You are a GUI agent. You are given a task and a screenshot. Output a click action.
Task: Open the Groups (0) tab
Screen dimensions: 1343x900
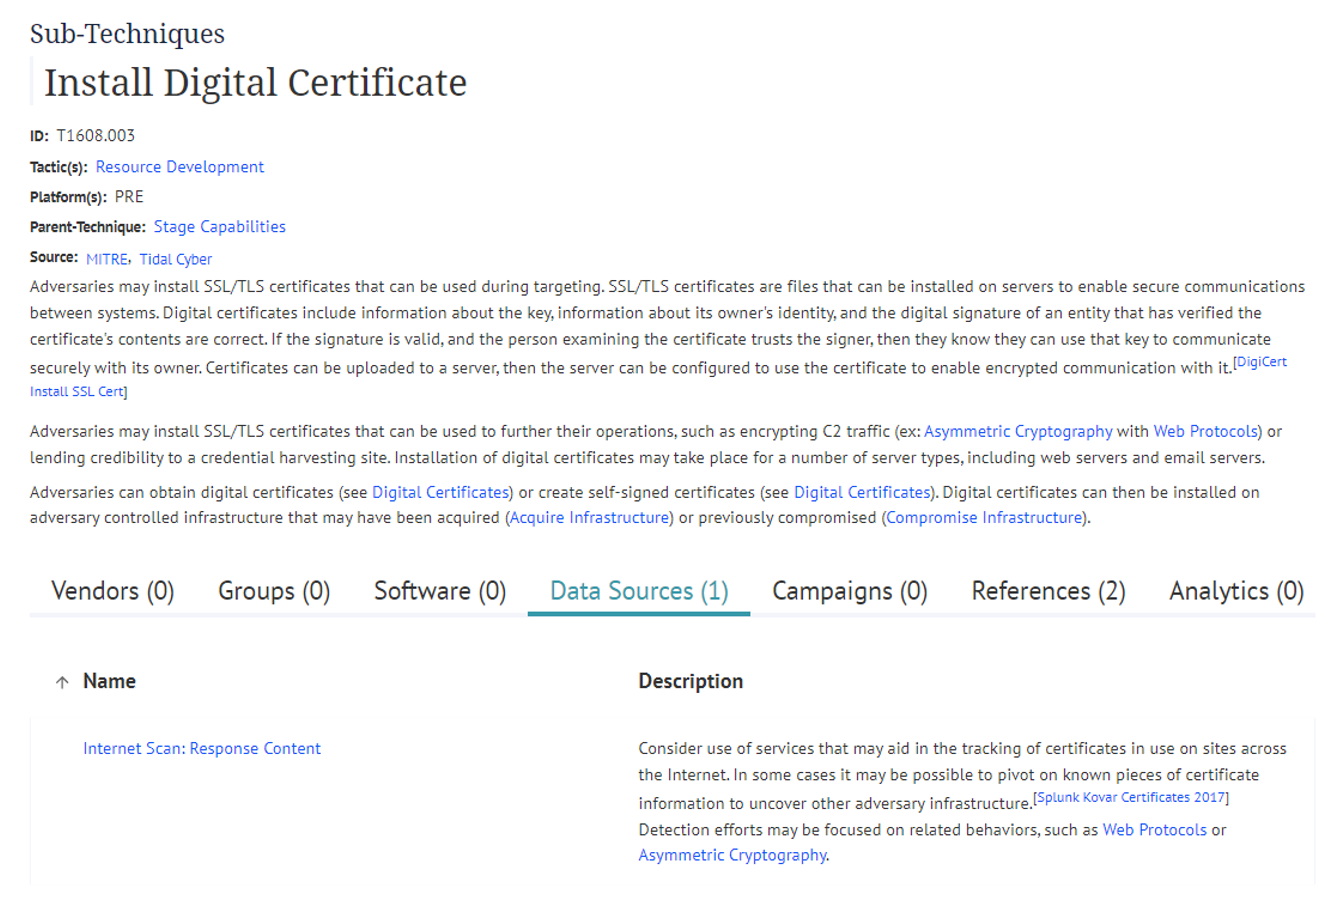274,591
